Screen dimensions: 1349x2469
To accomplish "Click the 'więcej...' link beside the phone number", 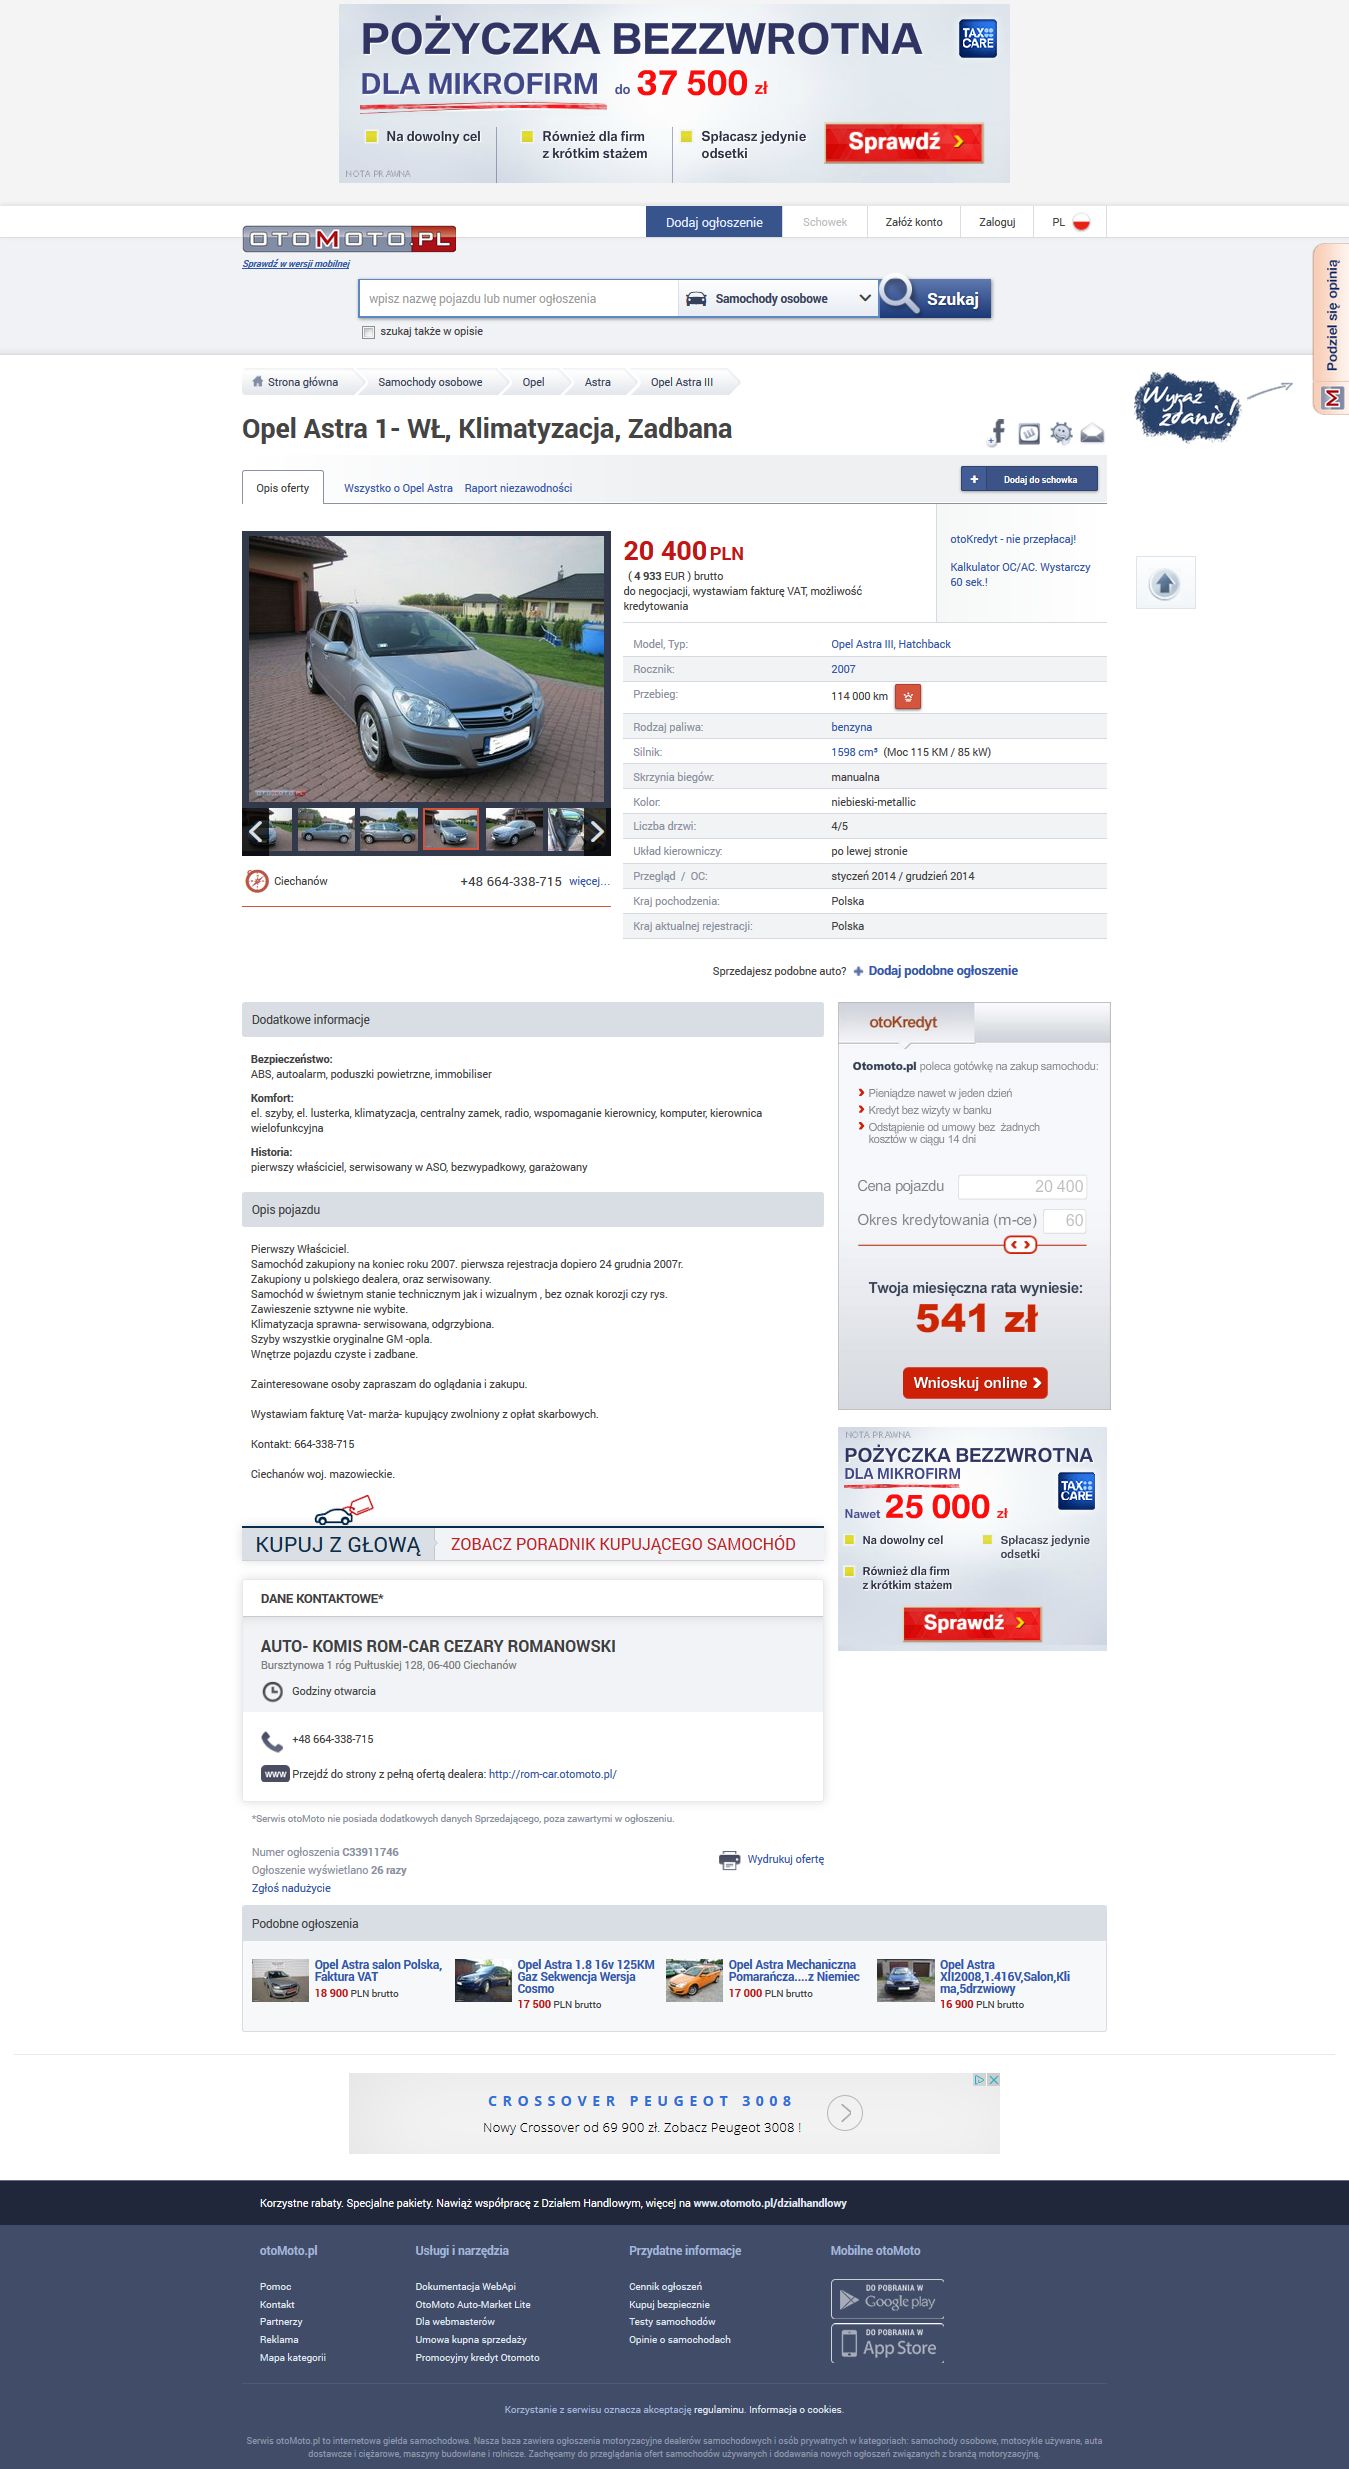I will (x=589, y=881).
